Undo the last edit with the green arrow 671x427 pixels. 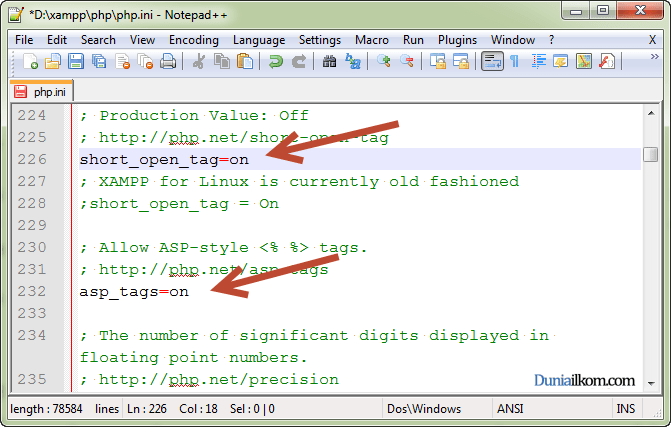click(275, 62)
